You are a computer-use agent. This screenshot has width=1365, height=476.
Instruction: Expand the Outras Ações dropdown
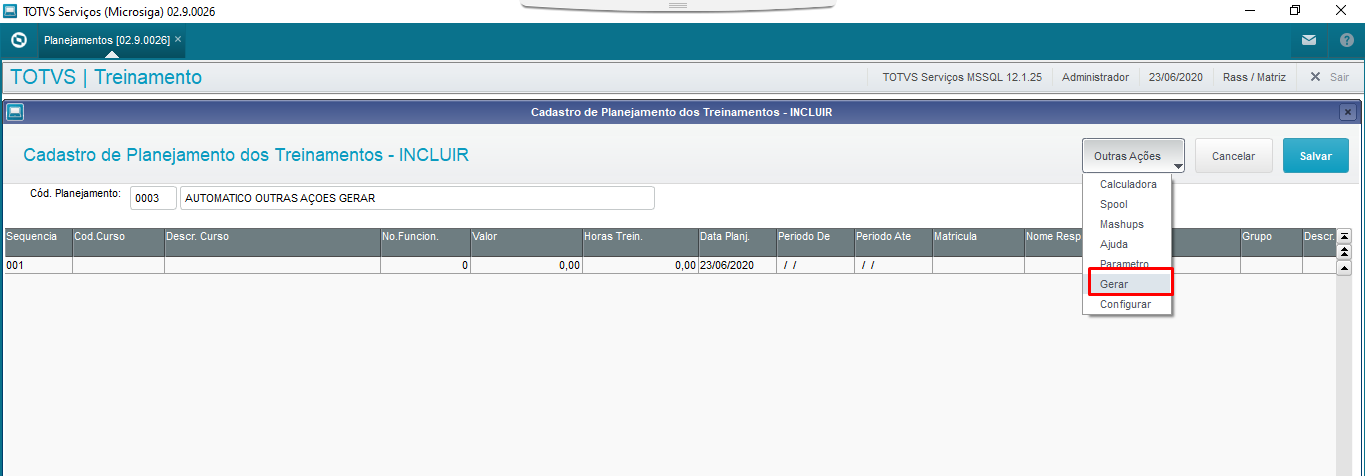tap(1133, 156)
